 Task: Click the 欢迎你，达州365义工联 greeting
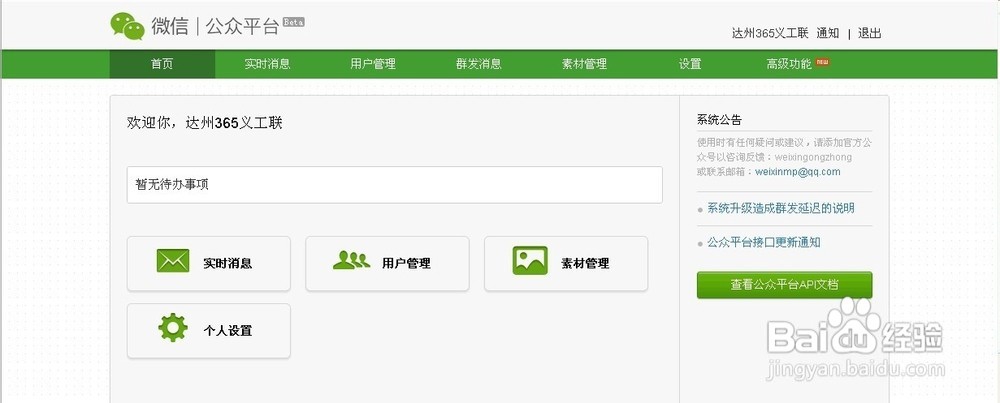click(205, 123)
